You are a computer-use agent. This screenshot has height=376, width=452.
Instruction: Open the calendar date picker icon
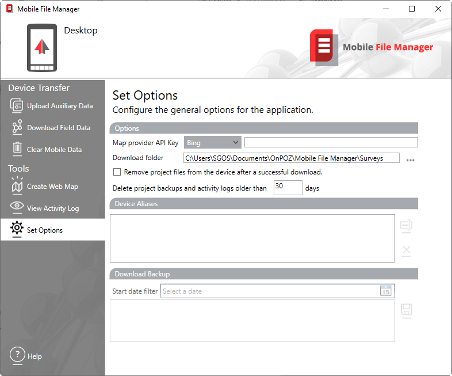[386, 291]
